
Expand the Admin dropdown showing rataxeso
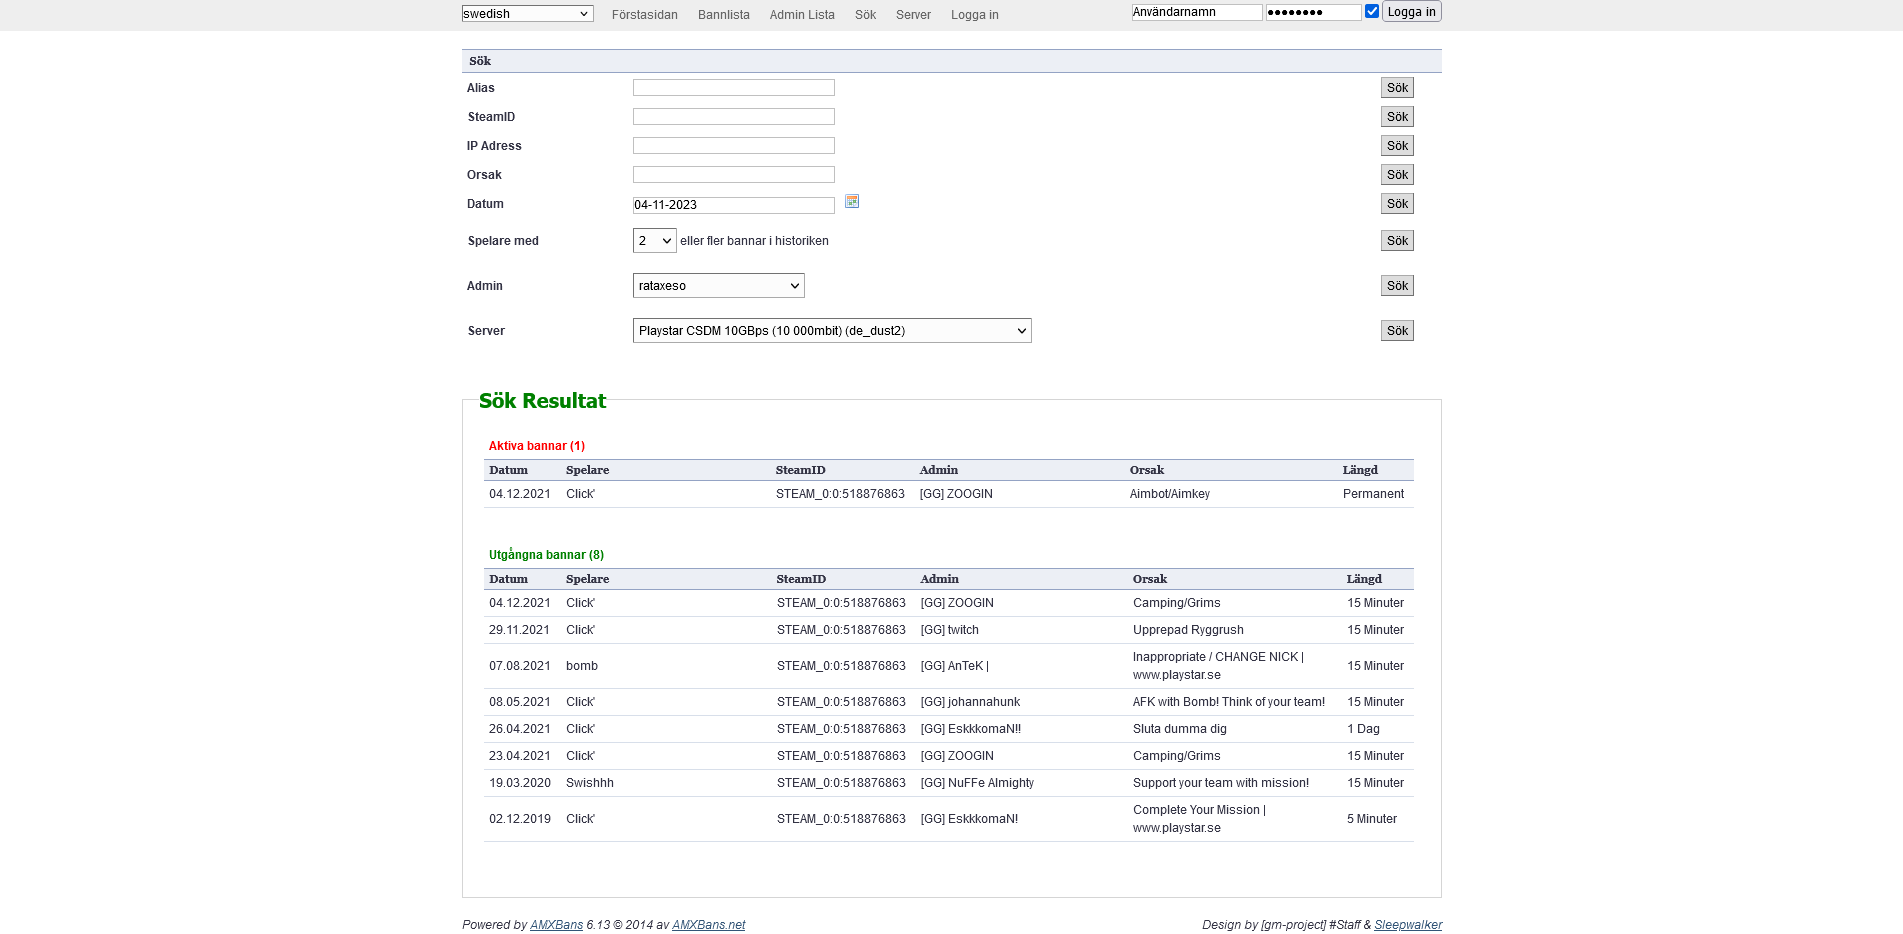[719, 286]
